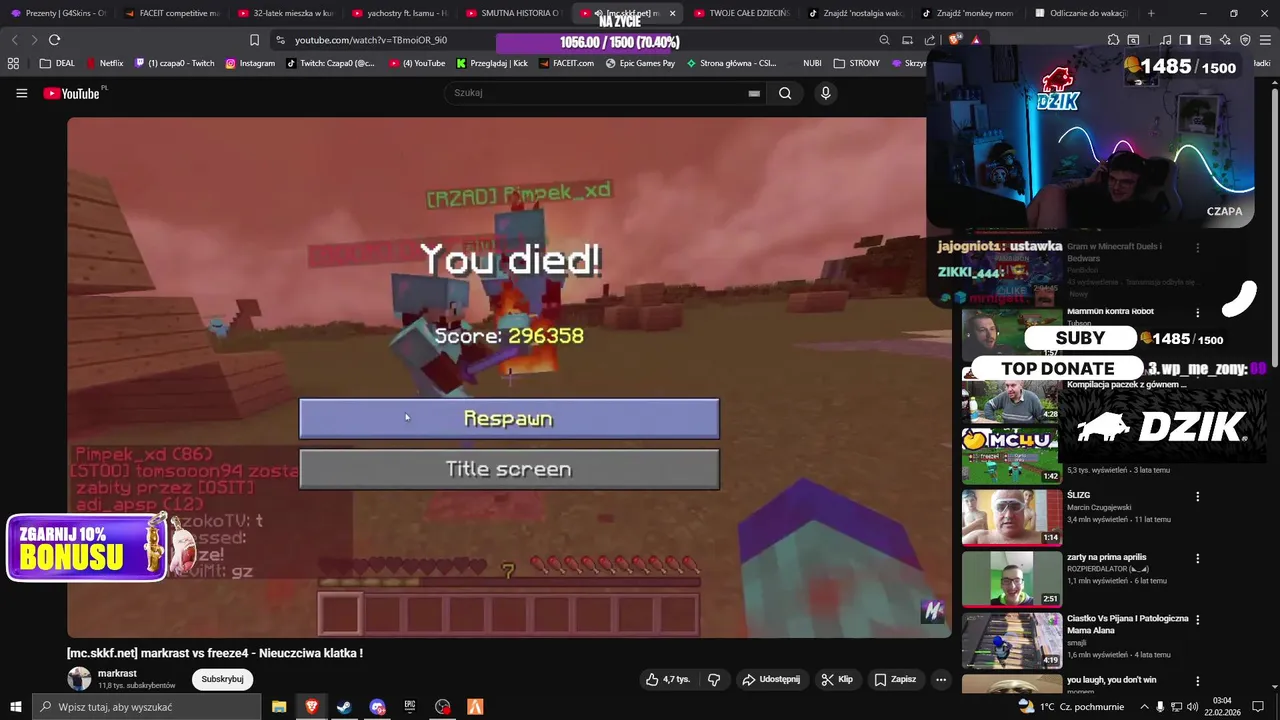Viewport: 1280px width, 720px height.
Task: Open options for zarty na prima aprilis
Action: coord(1197,558)
